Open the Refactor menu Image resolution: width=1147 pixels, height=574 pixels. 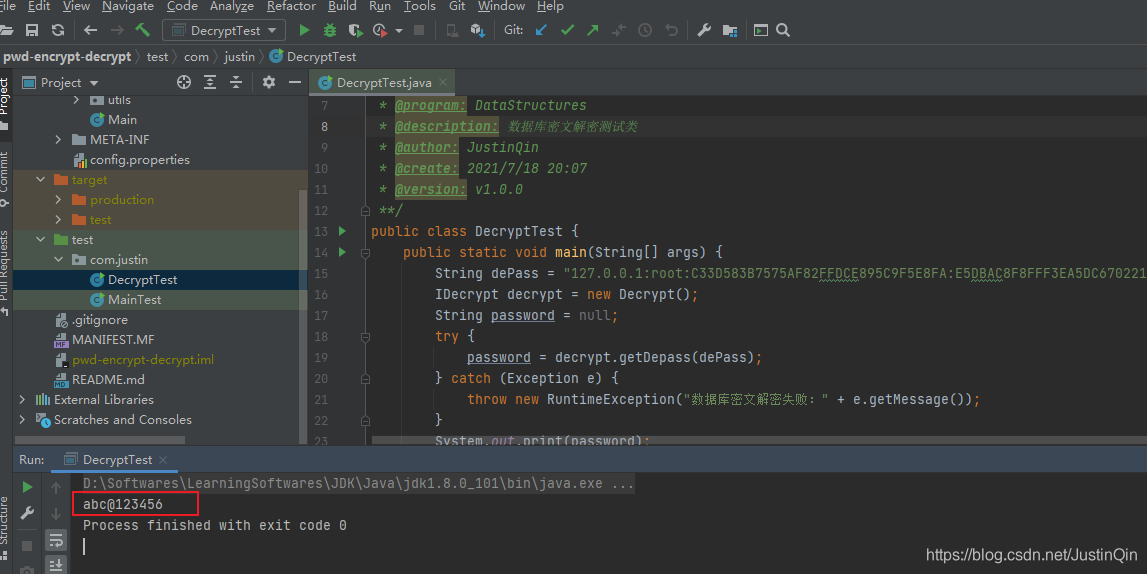point(291,6)
